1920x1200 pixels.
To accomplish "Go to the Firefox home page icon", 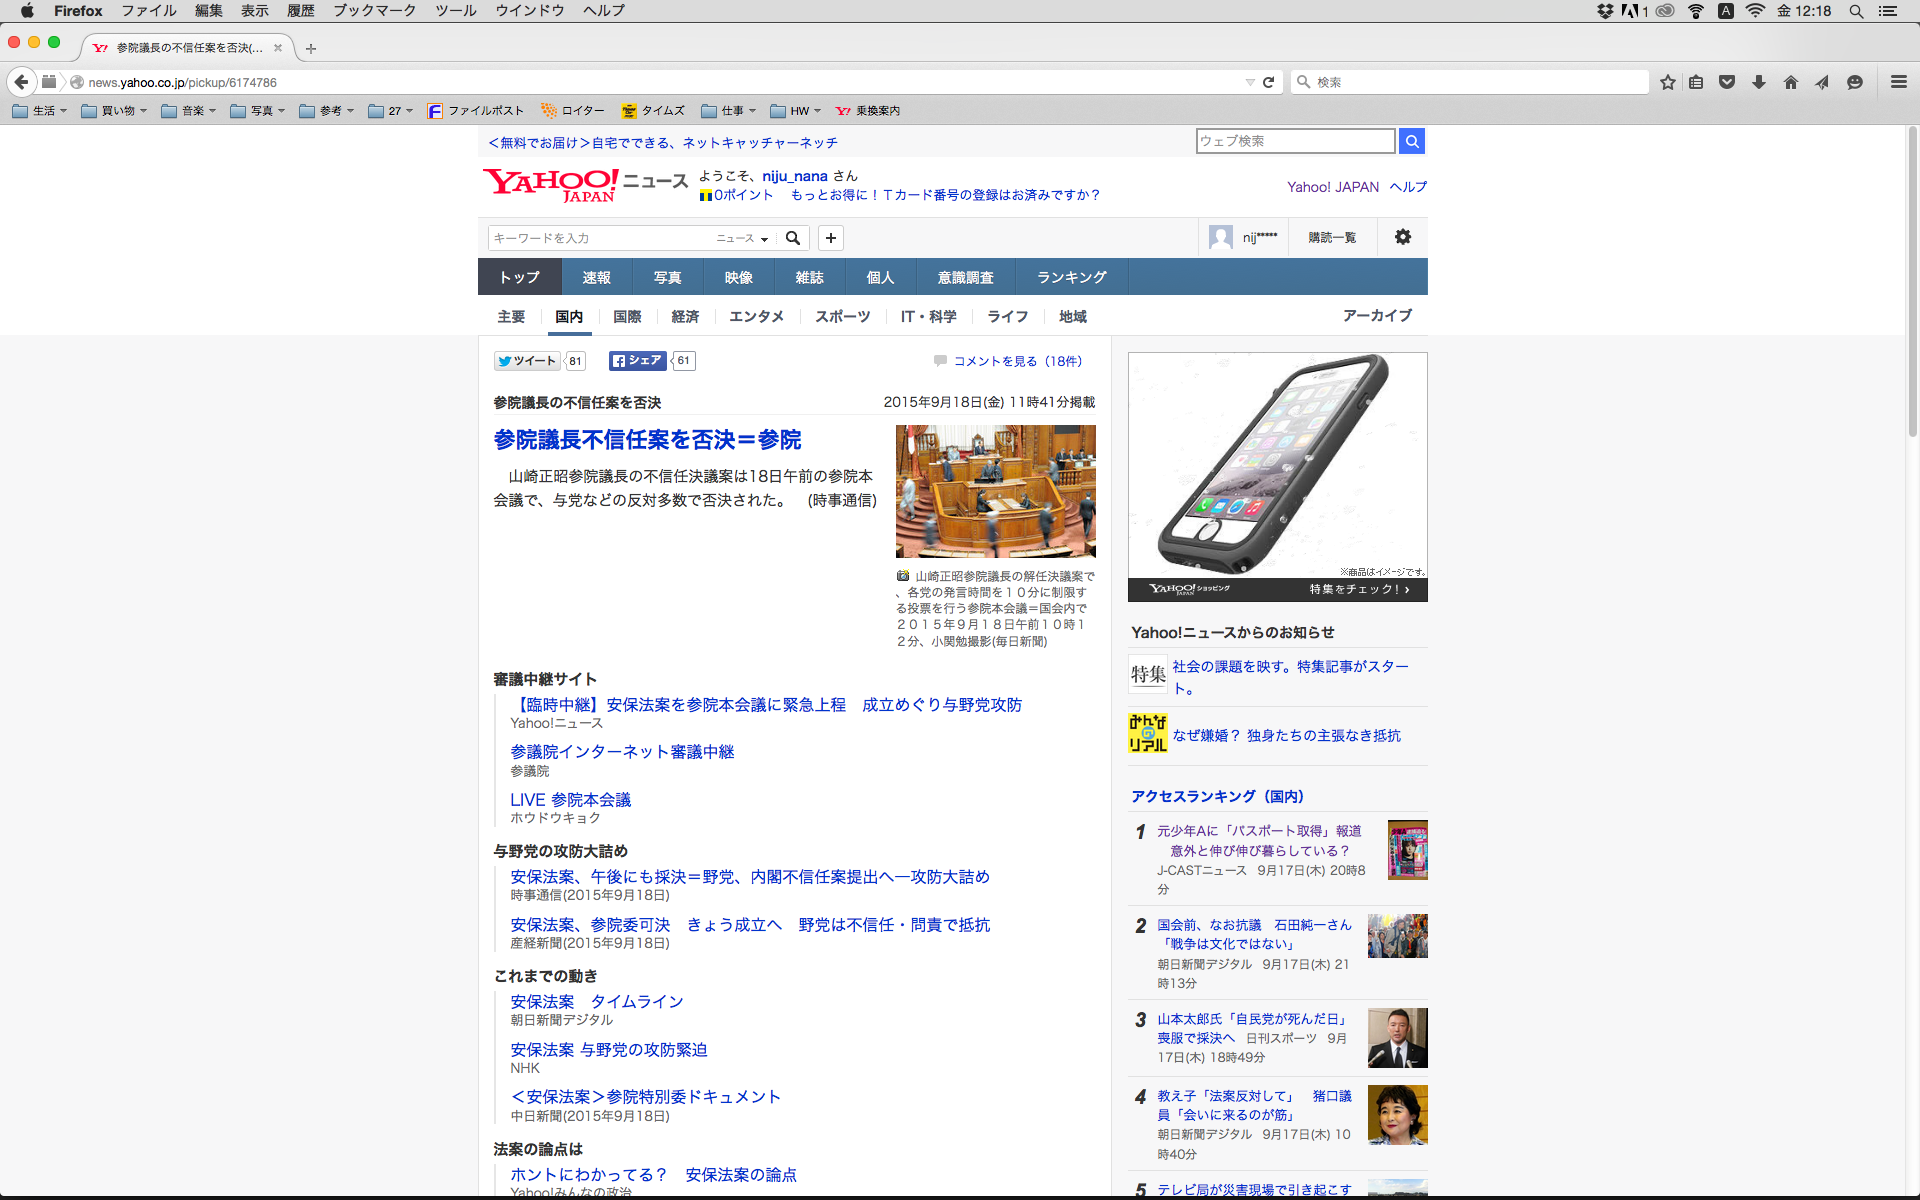I will pyautogui.click(x=1790, y=82).
